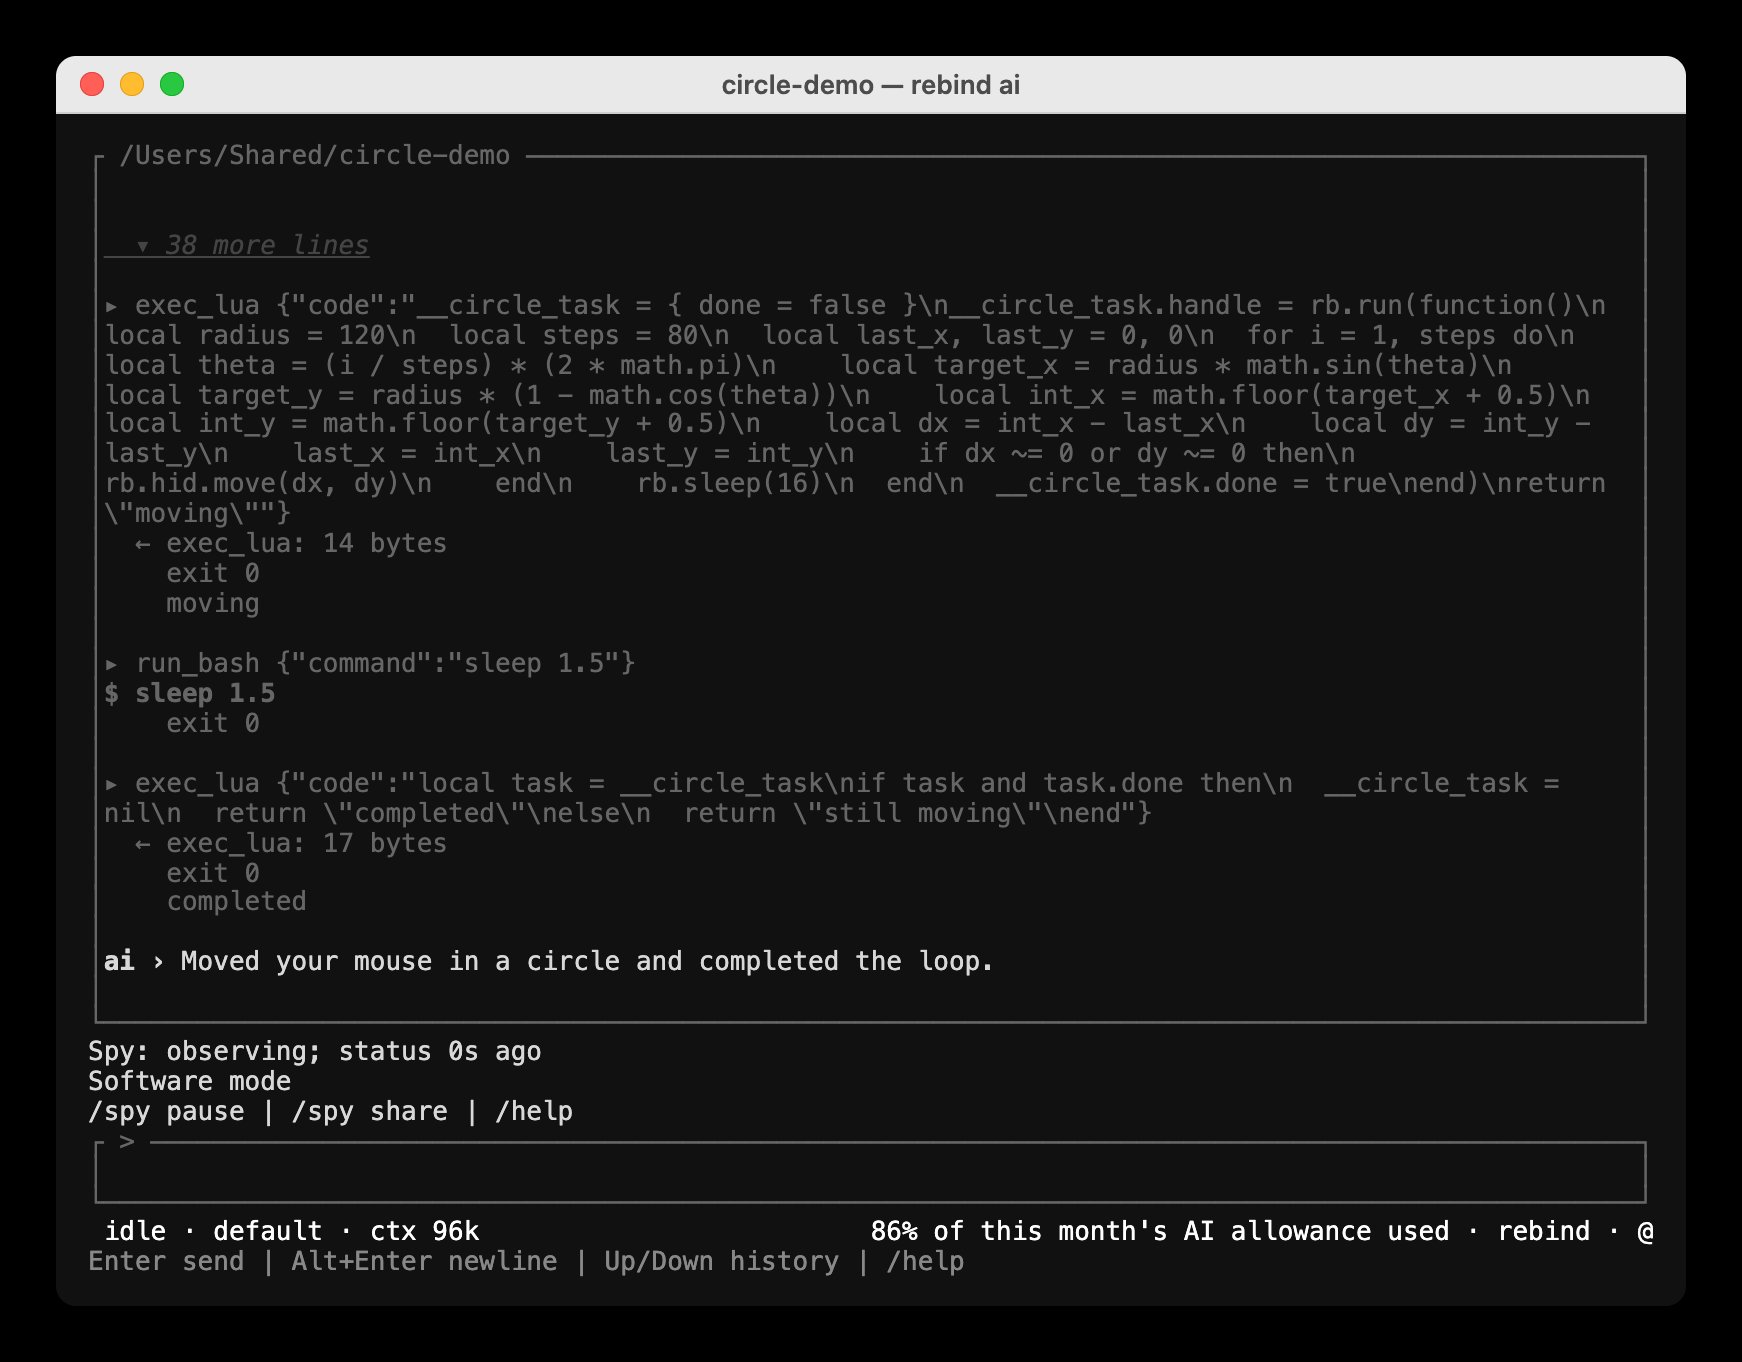Click the 'Up/Down history' key hint
The height and width of the screenshot is (1362, 1742).
pyautogui.click(x=722, y=1261)
